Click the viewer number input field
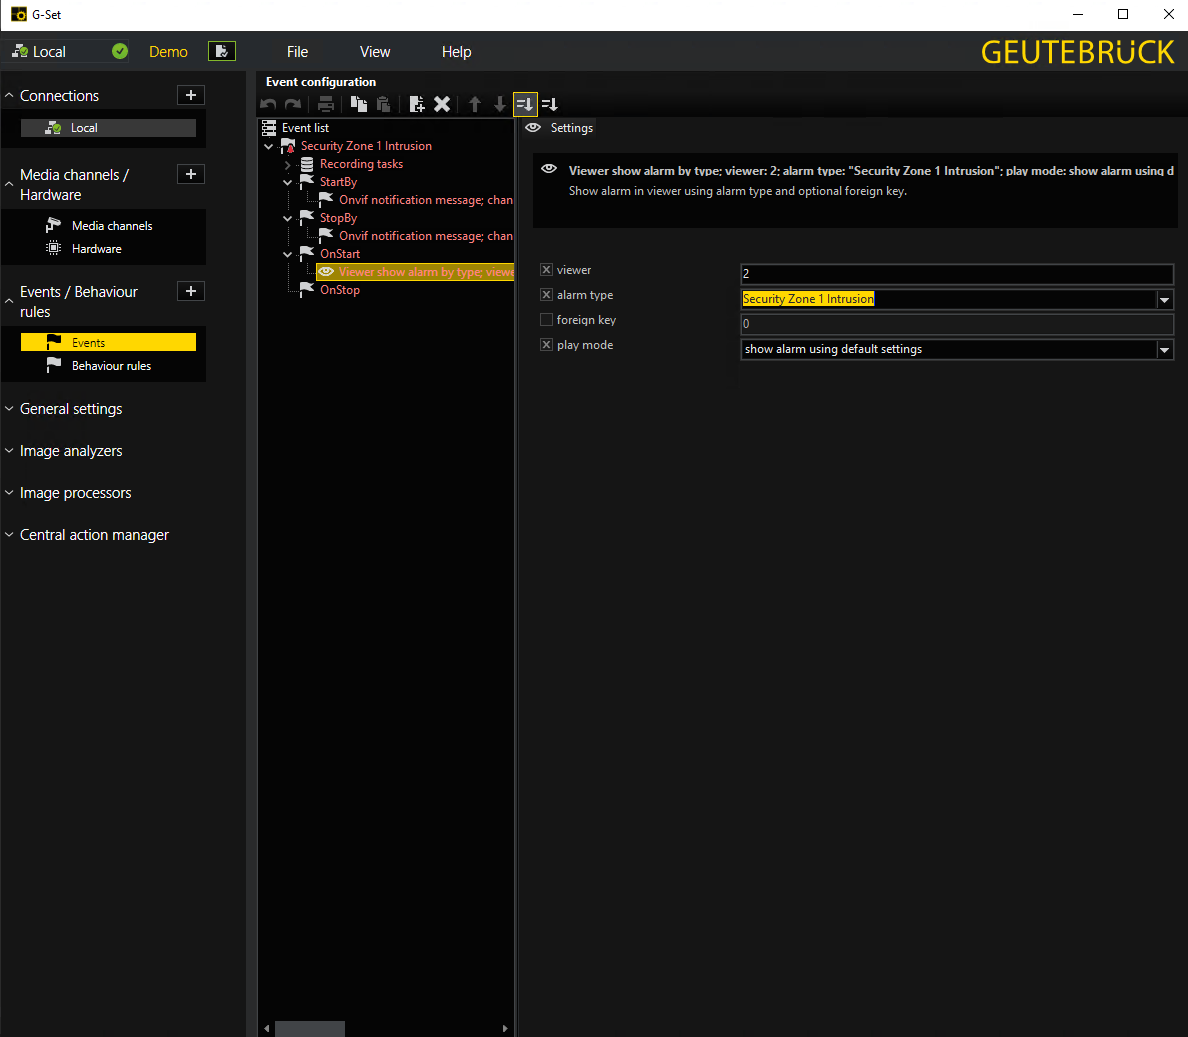This screenshot has width=1188, height=1037. [955, 274]
